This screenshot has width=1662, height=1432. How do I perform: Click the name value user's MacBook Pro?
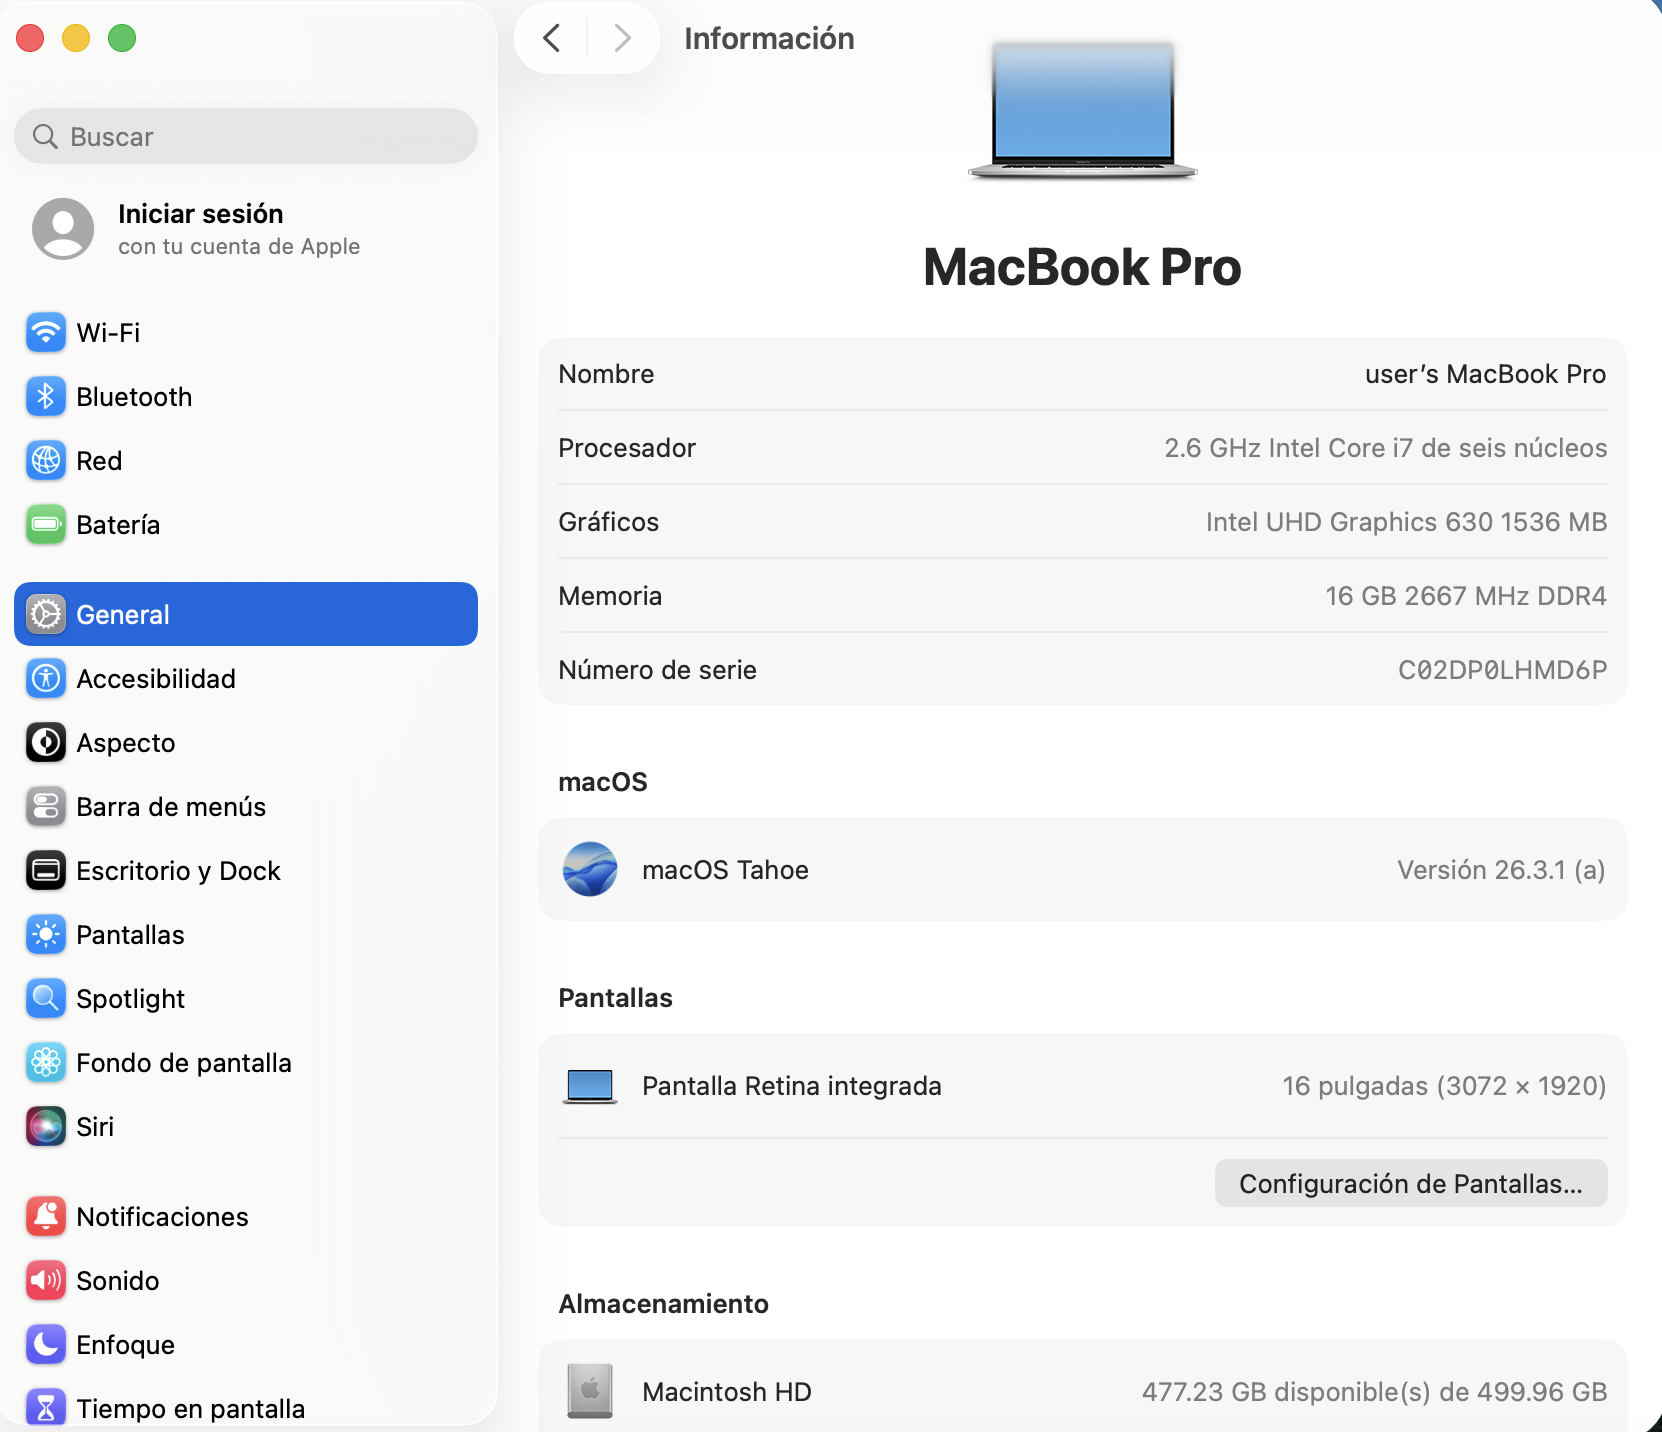1485,374
